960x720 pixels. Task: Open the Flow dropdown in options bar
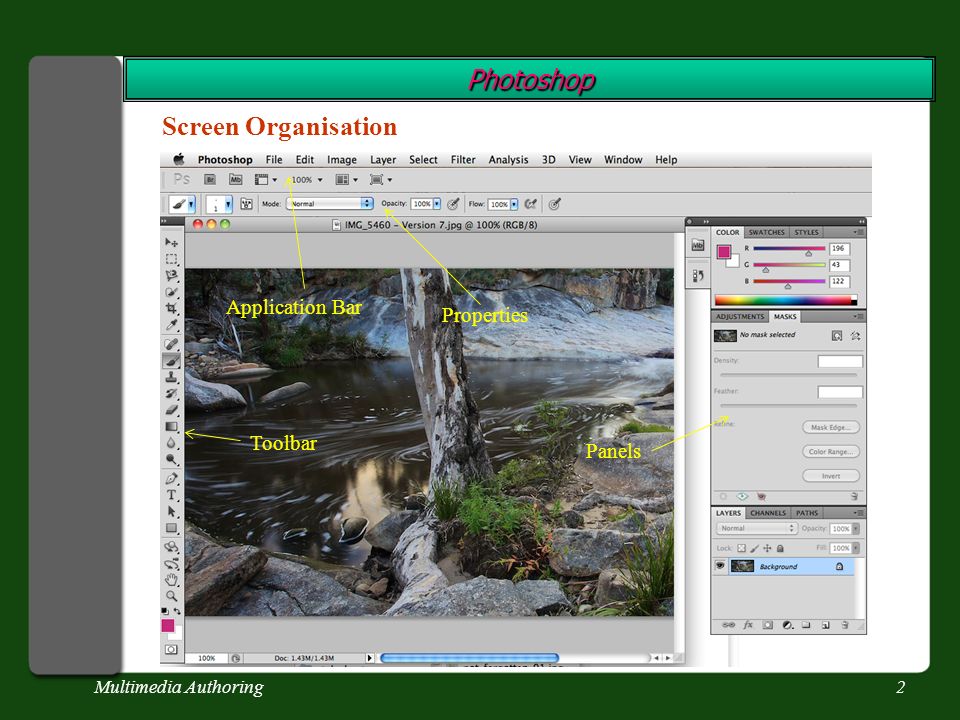(x=514, y=204)
